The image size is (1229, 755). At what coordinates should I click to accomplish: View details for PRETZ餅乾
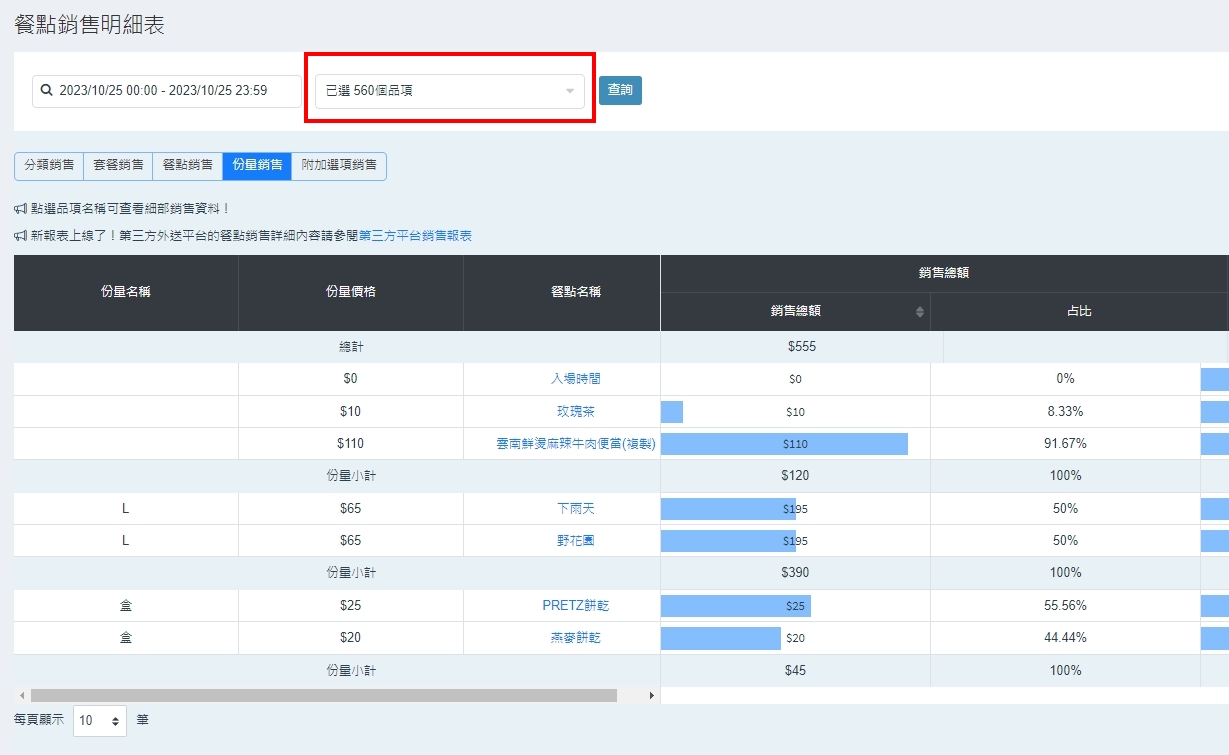click(577, 606)
